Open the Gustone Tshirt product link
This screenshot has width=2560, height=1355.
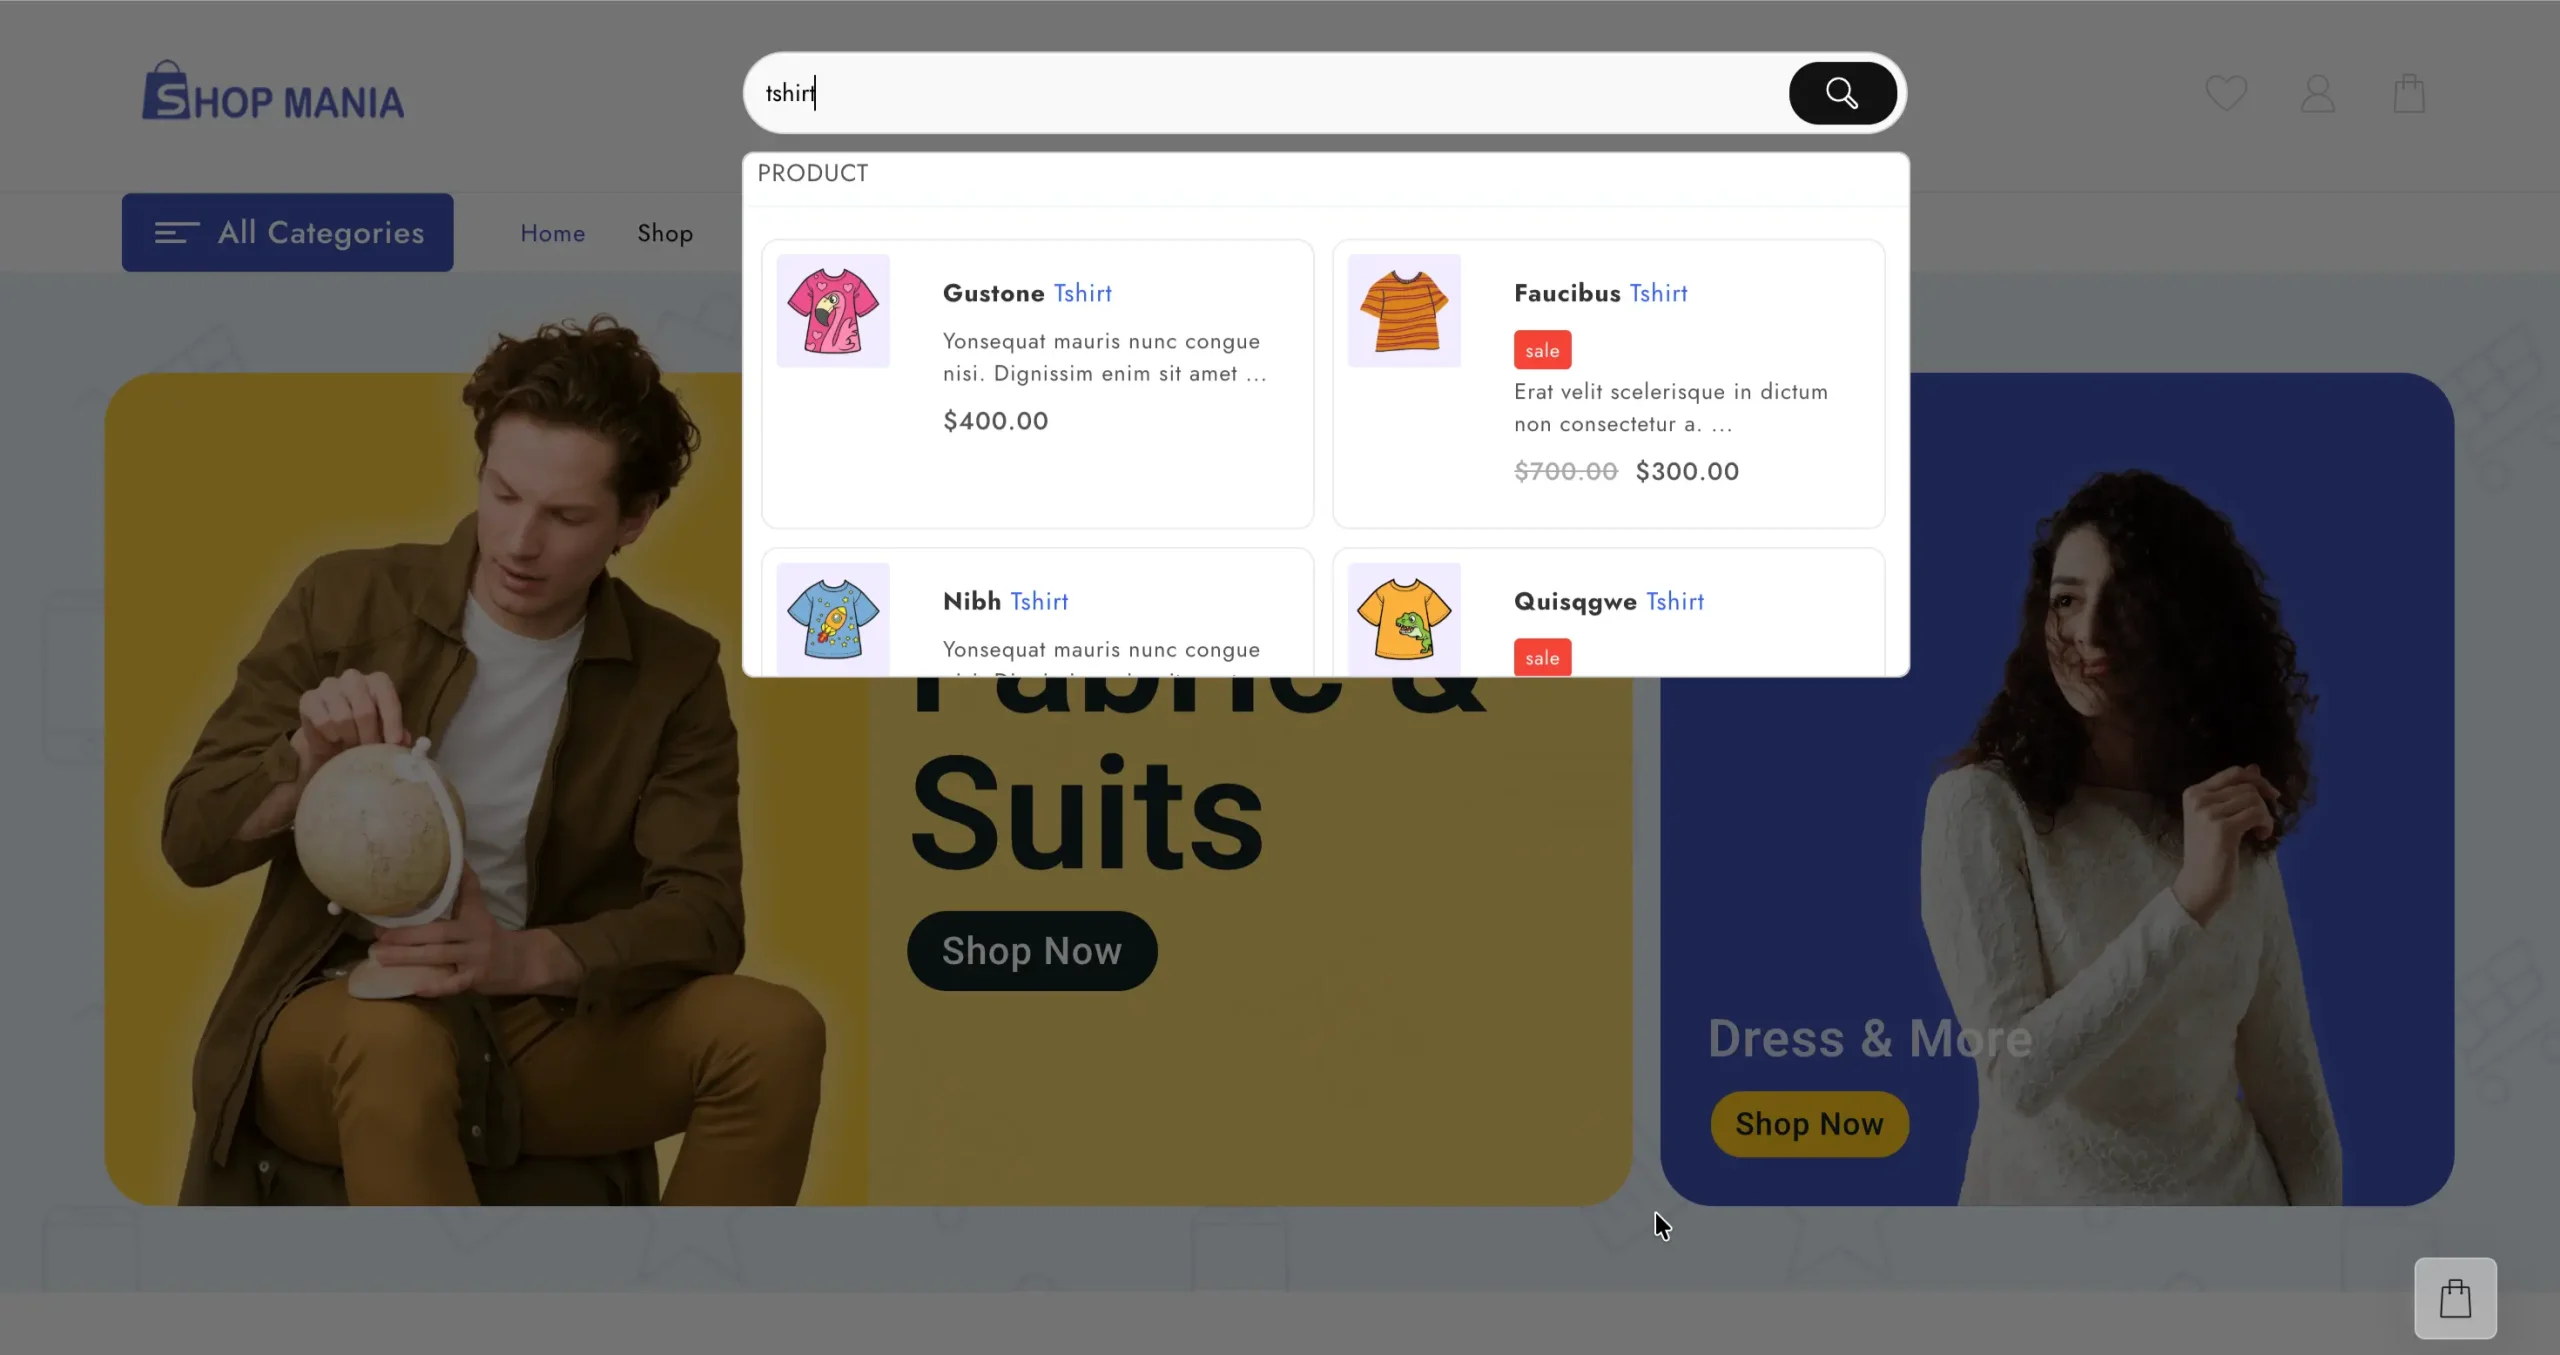pos(1027,293)
